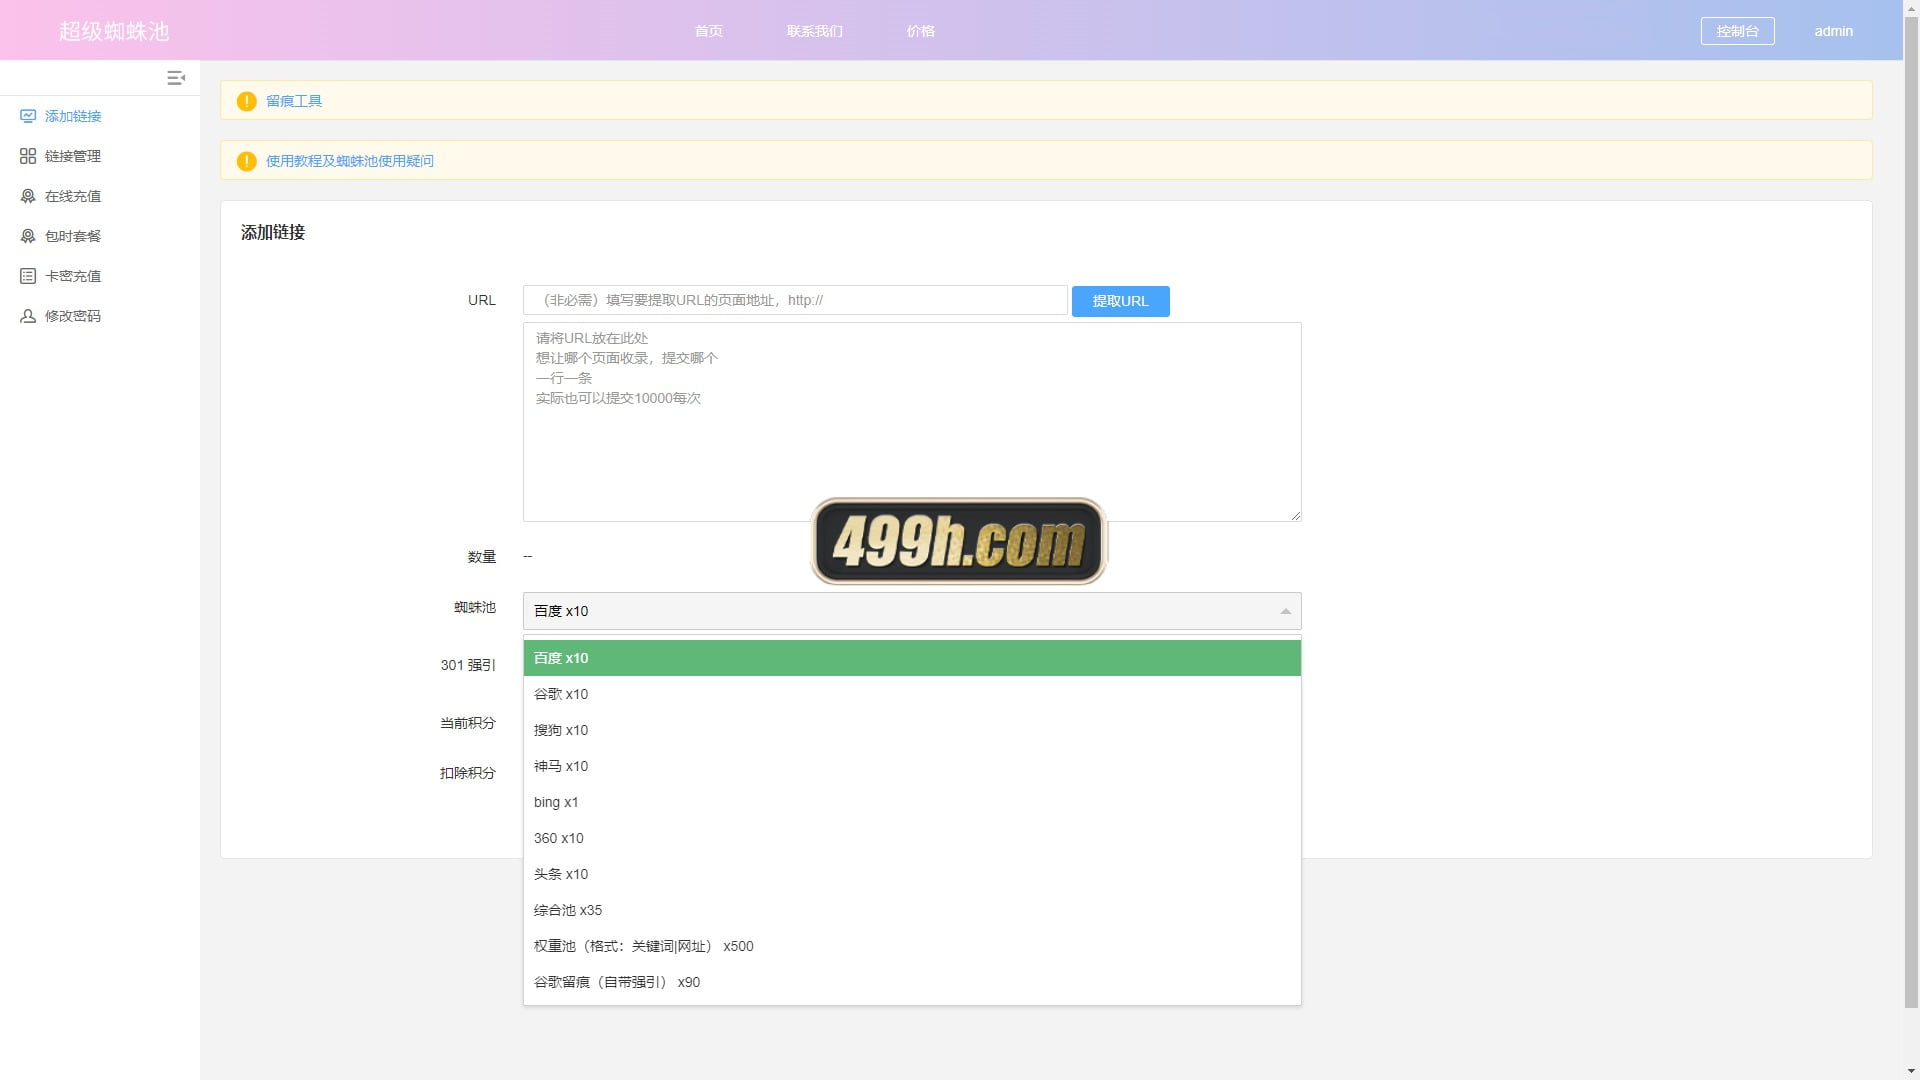Go to 修改密码 in sidebar
The width and height of the screenshot is (1920, 1080).
click(73, 316)
